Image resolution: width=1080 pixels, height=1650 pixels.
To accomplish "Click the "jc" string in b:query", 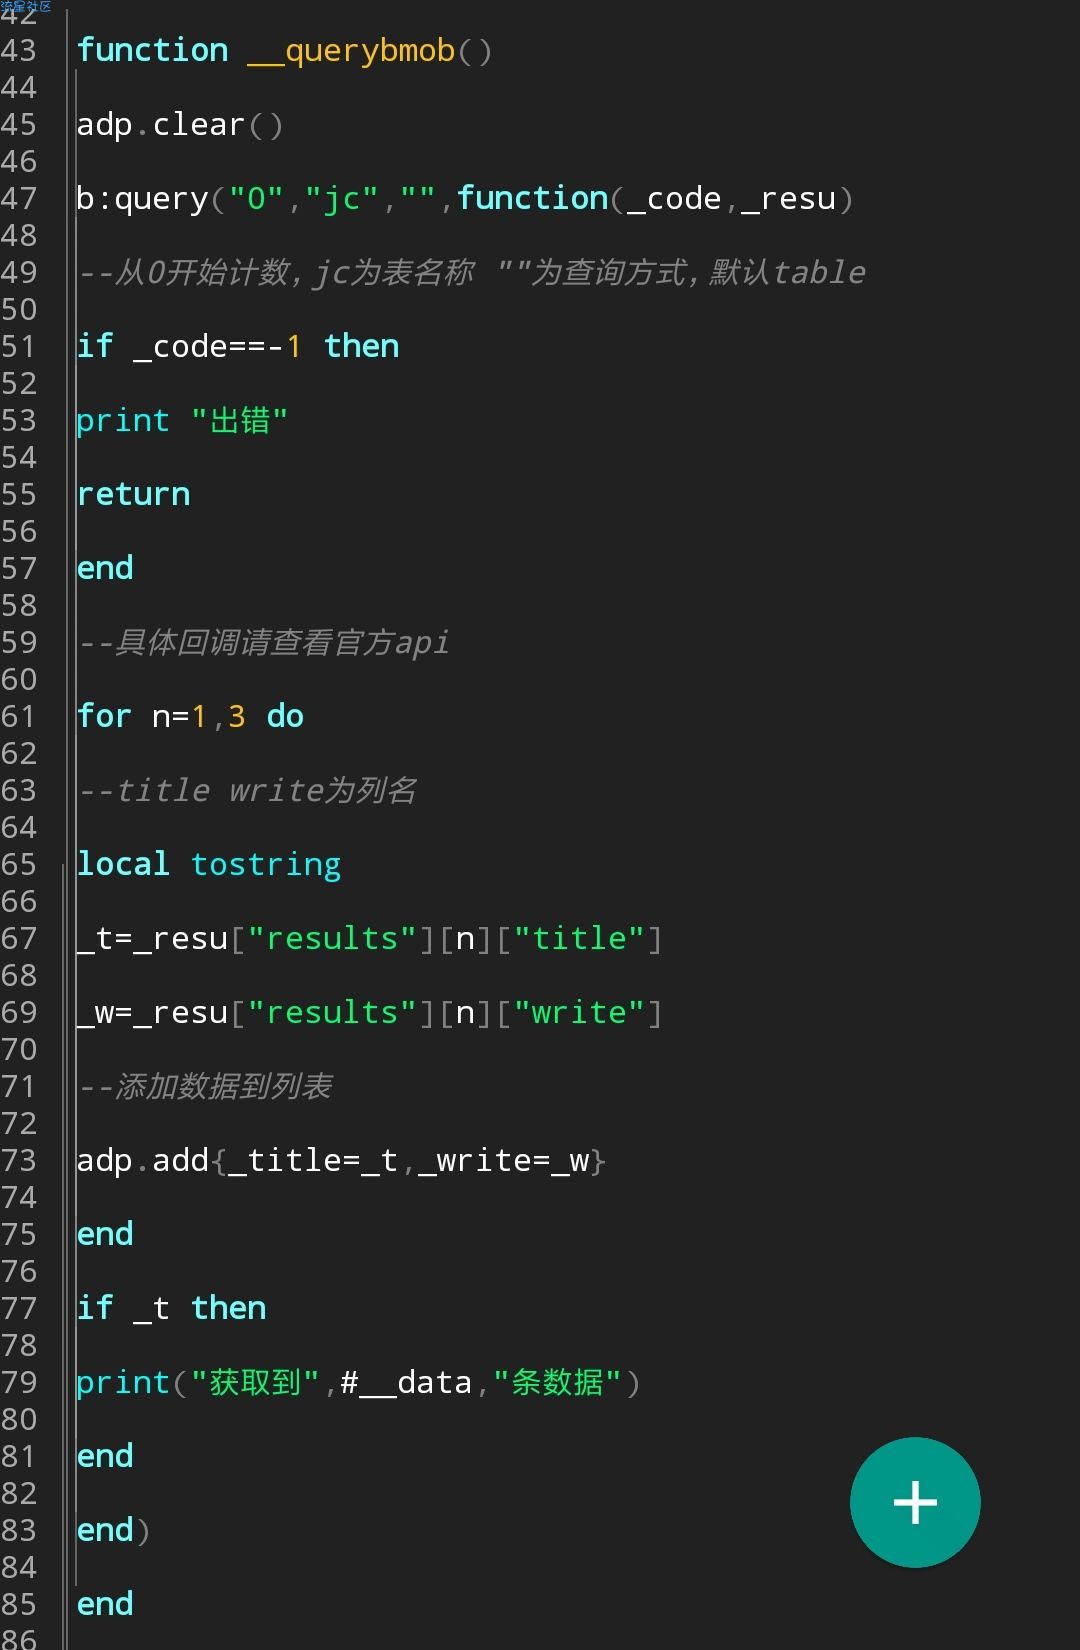I will tap(341, 199).
